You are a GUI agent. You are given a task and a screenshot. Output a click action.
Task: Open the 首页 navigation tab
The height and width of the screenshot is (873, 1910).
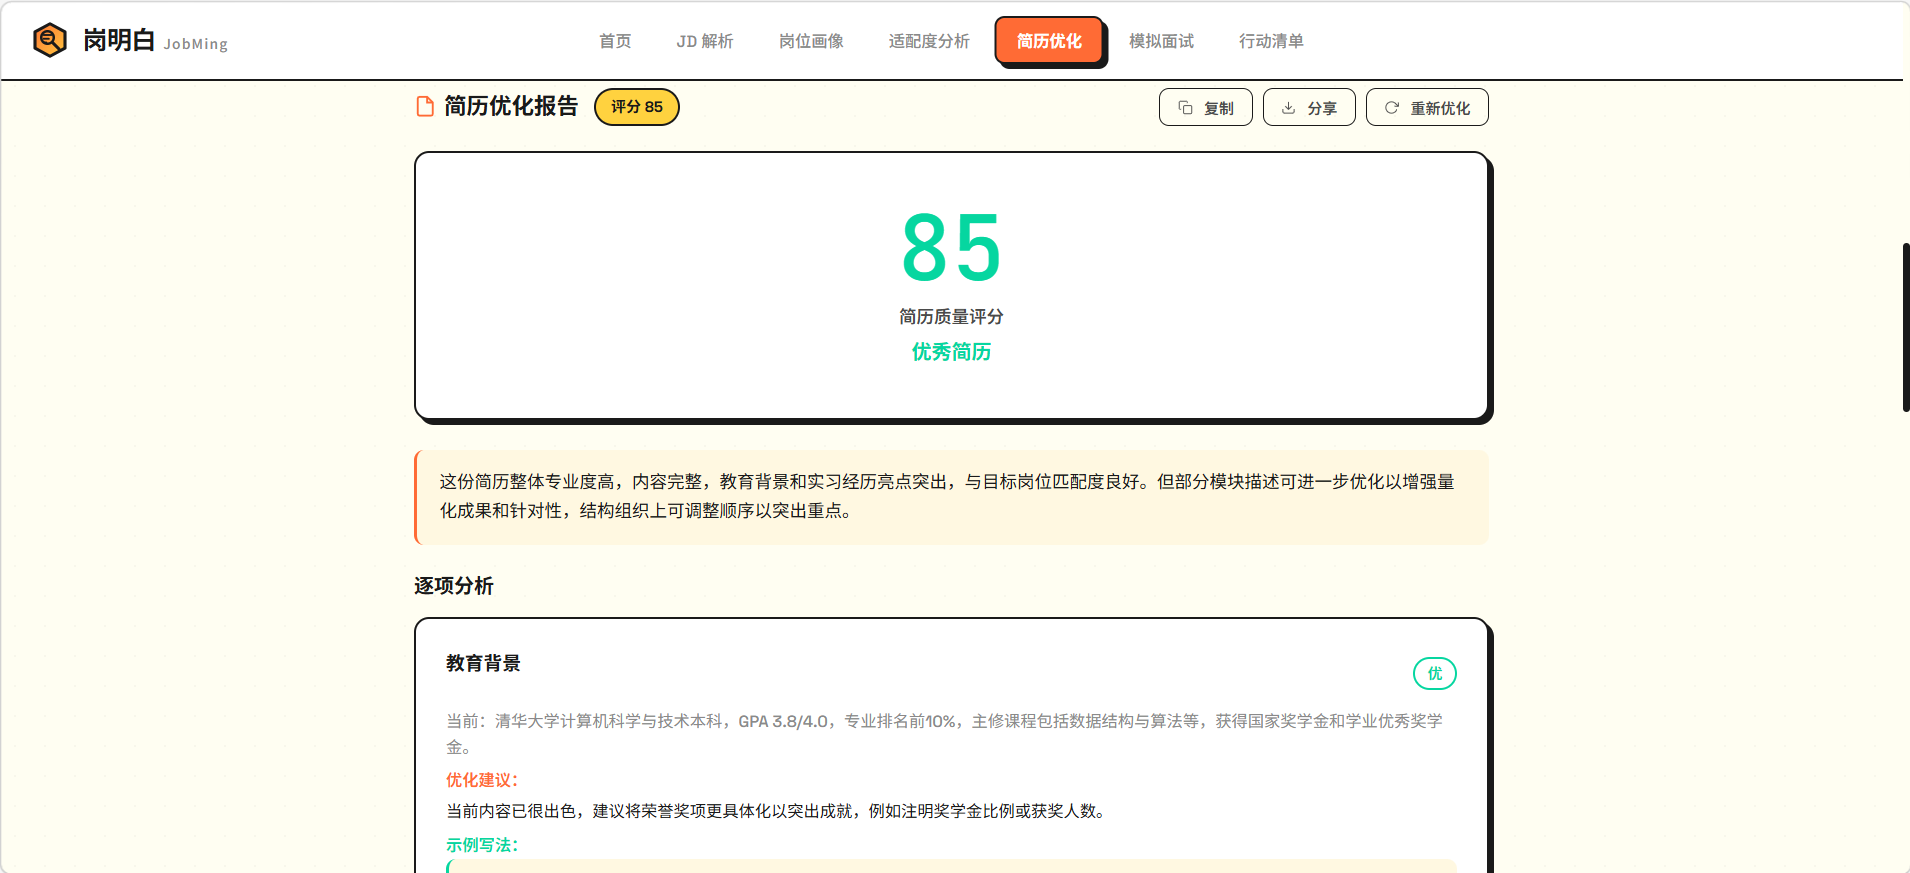[x=615, y=41]
